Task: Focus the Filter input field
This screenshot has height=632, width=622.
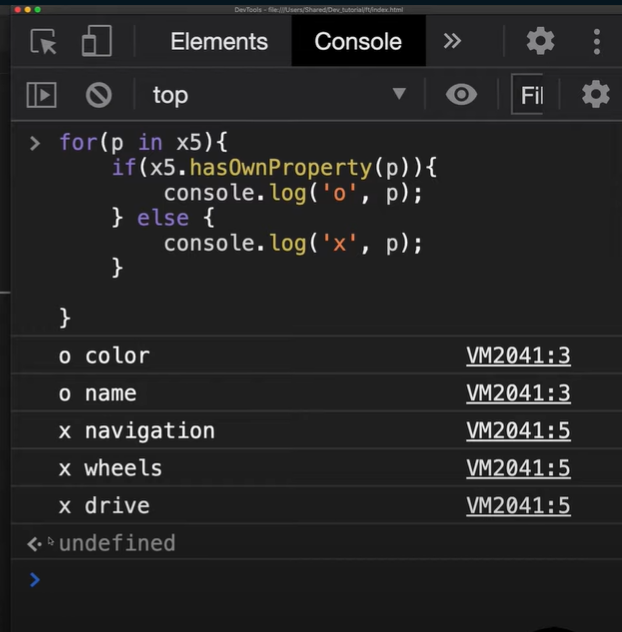Action: point(528,94)
